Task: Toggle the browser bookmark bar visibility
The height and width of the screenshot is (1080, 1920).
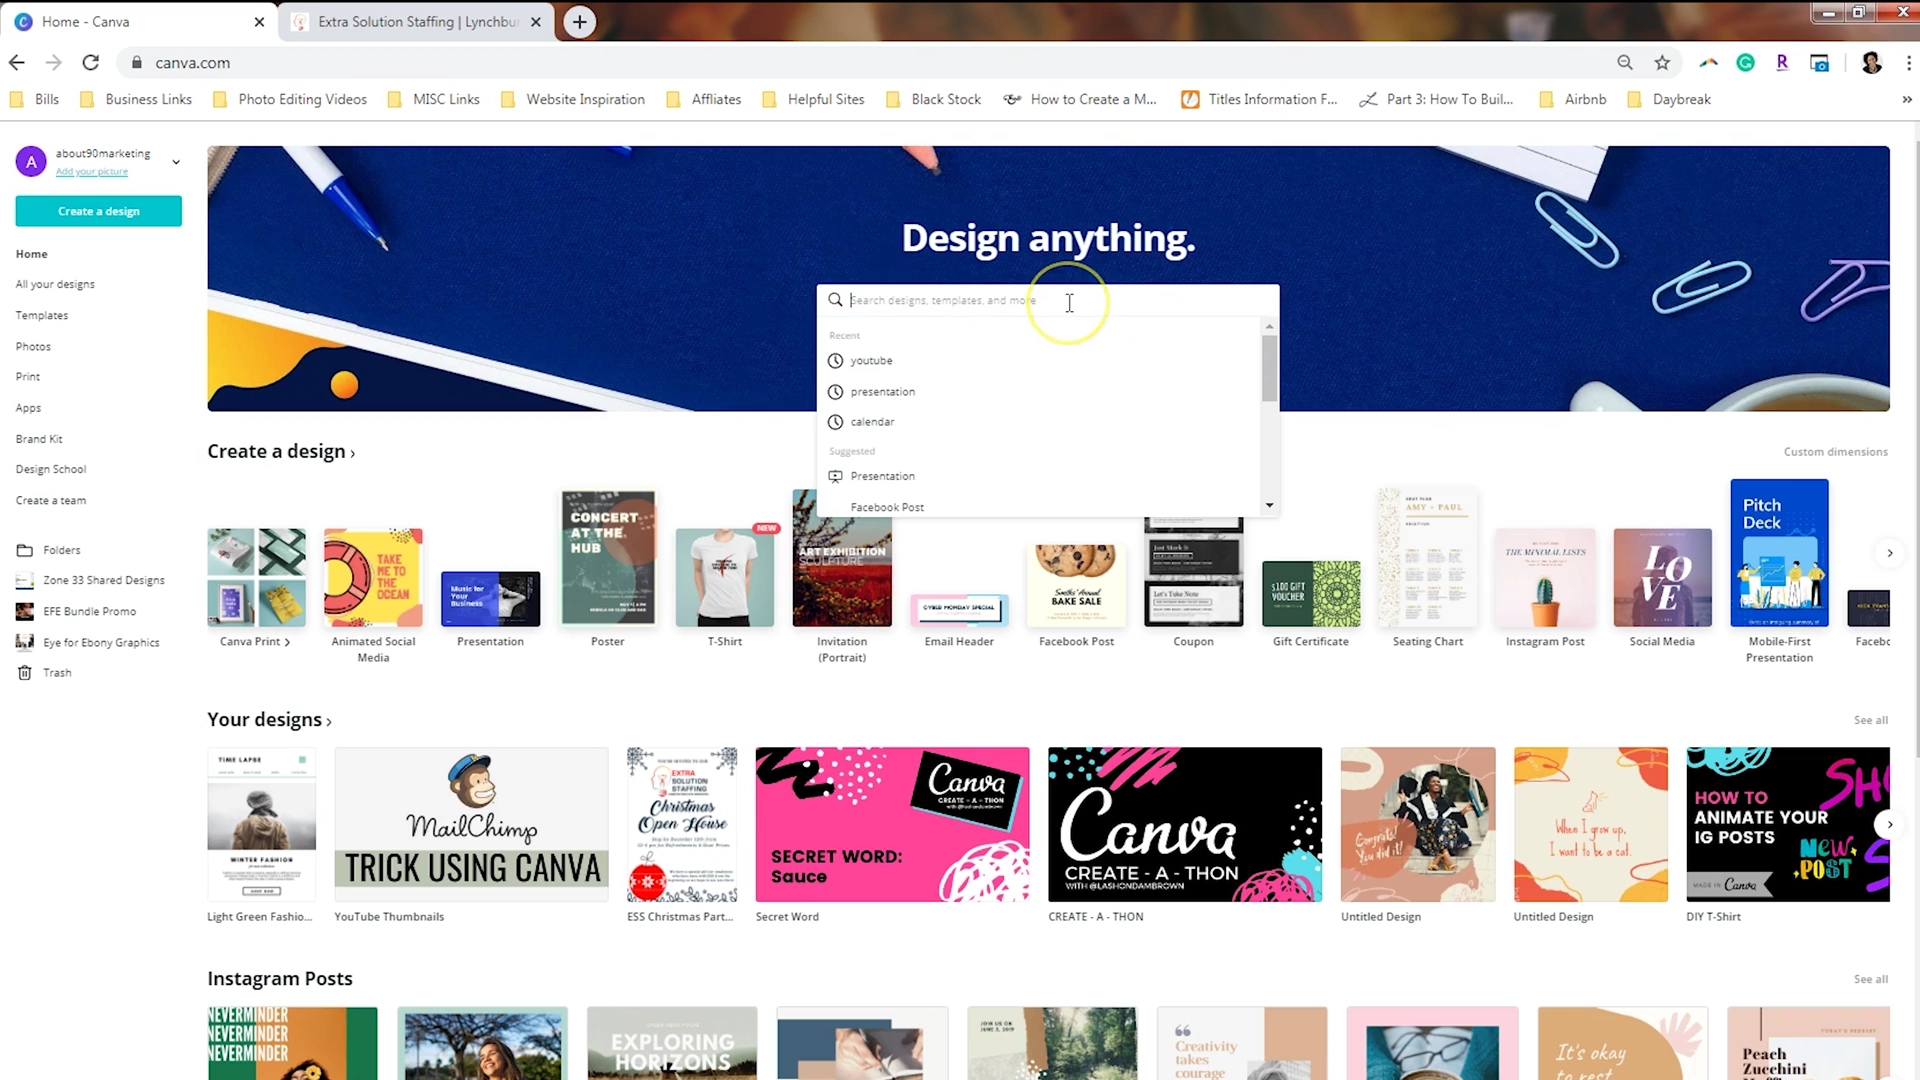Action: pyautogui.click(x=1909, y=62)
